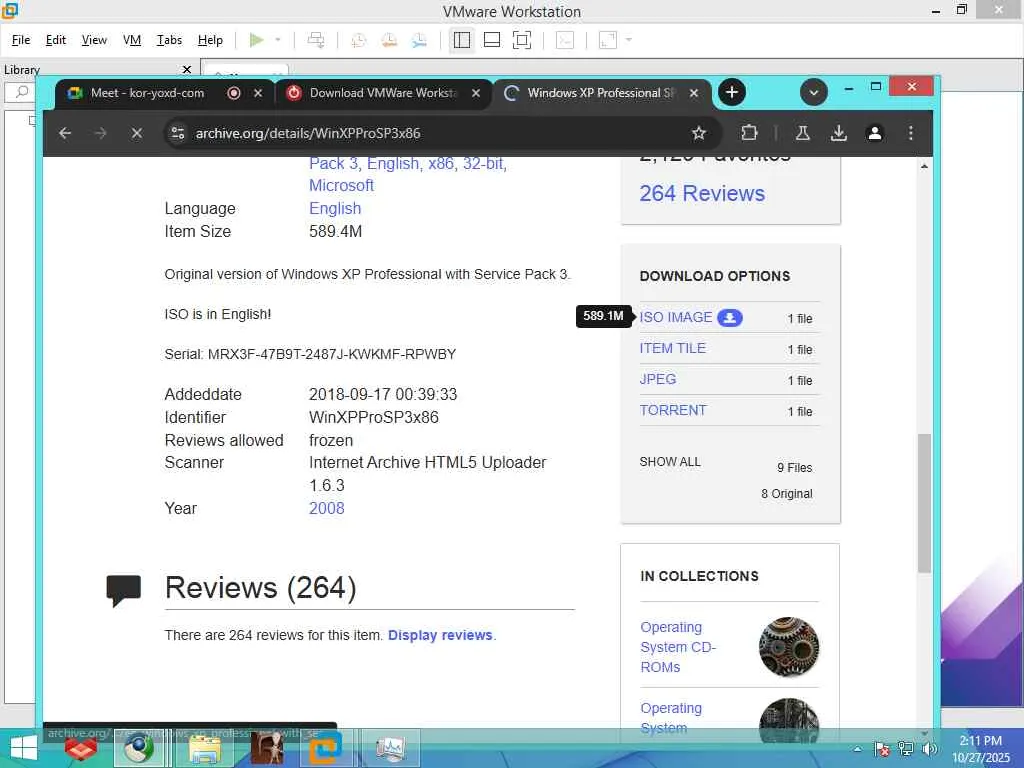The height and width of the screenshot is (768, 1024).
Task: Click the TORRENT download option
Action: 673,410
